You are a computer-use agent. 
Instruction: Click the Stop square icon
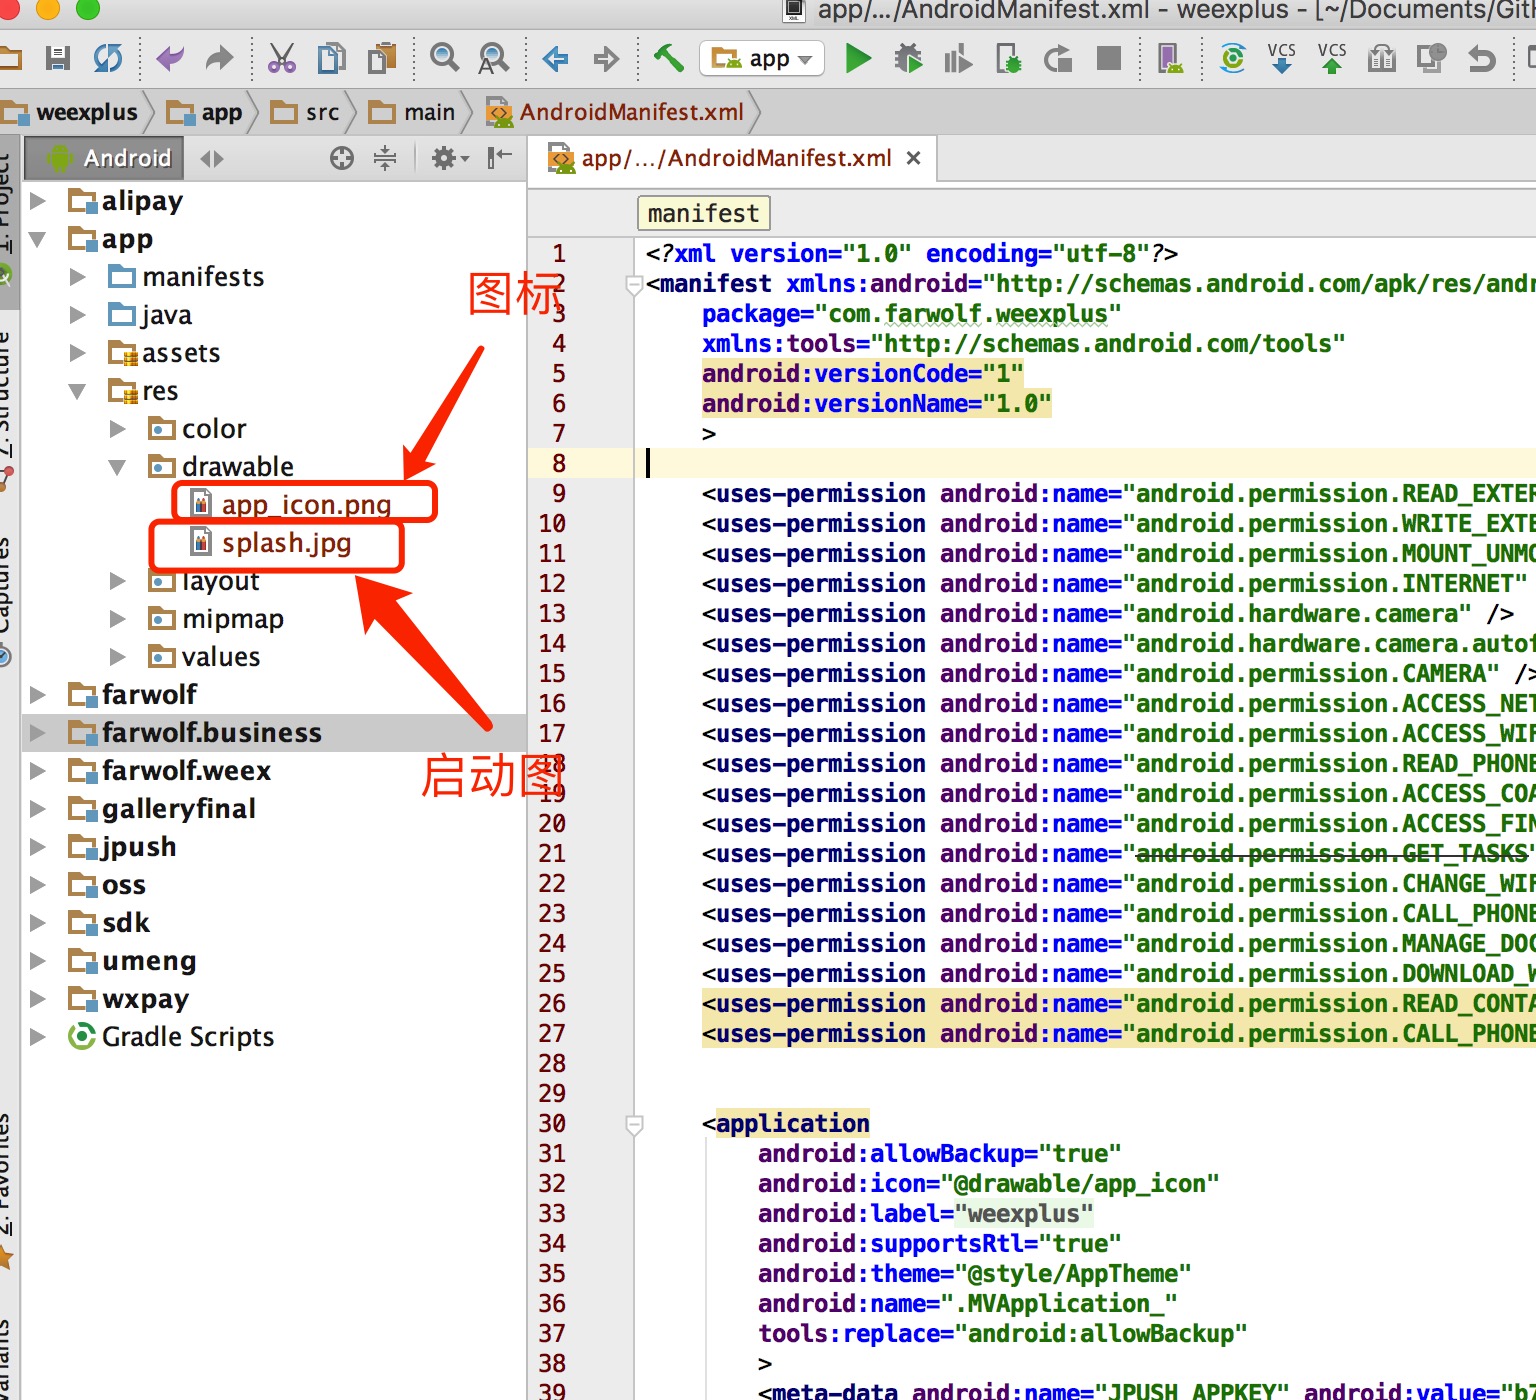pyautogui.click(x=1108, y=59)
